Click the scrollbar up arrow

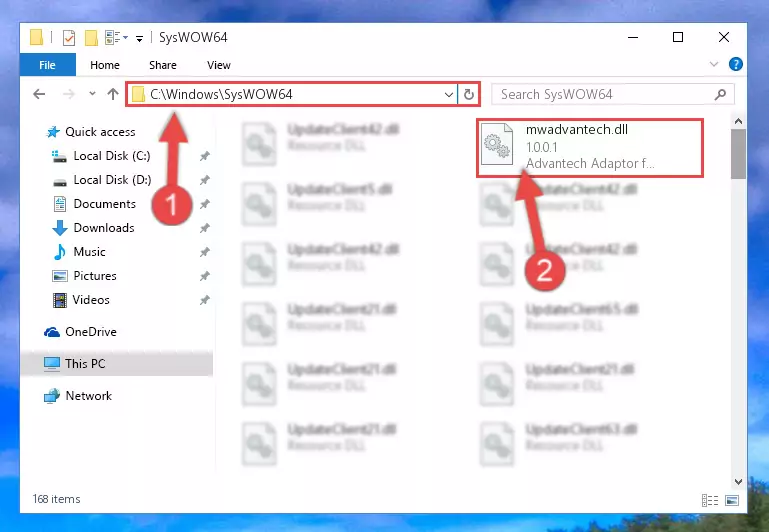click(x=738, y=121)
